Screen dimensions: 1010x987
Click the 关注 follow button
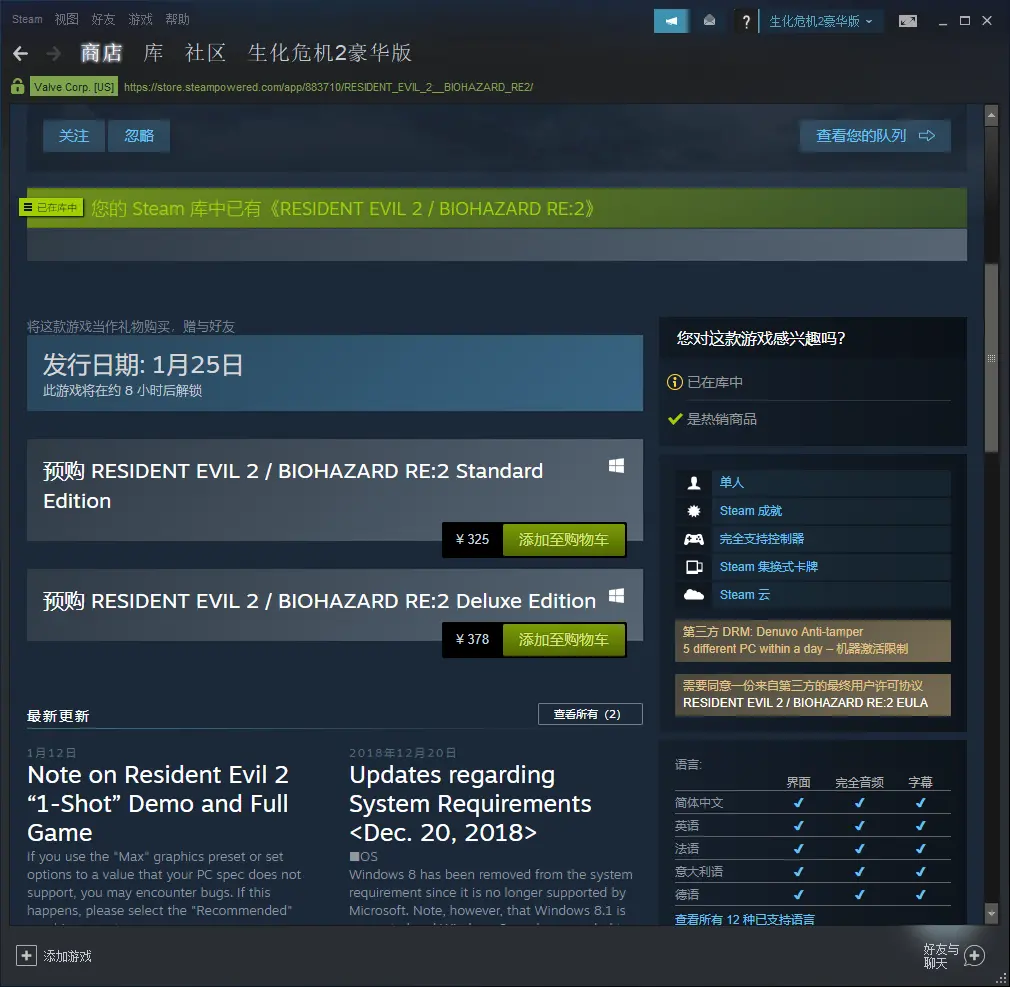tap(74, 136)
